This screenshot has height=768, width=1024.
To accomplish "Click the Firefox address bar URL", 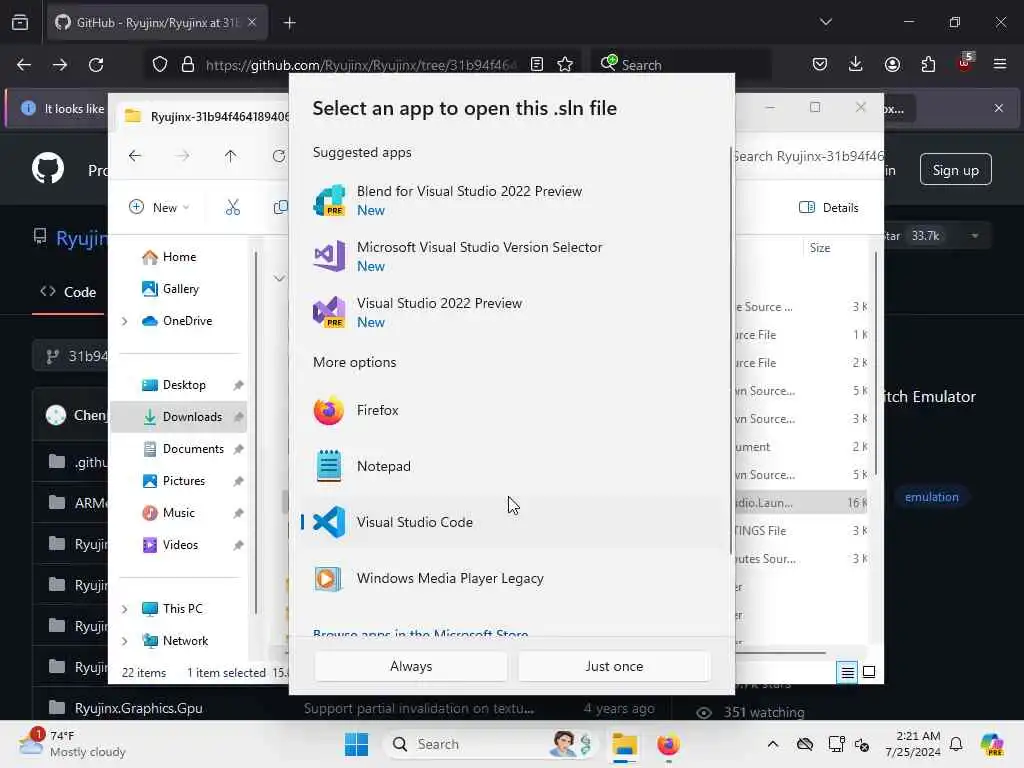I will 361,65.
